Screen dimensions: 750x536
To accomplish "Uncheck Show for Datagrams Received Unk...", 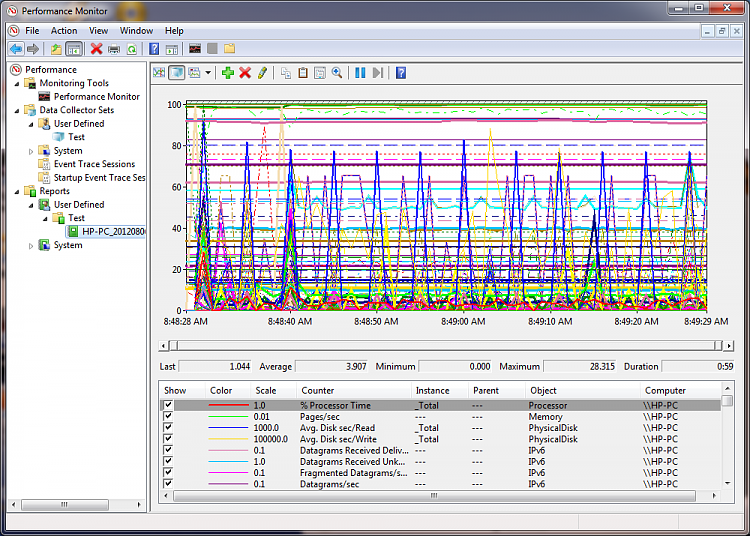I will click(x=168, y=461).
